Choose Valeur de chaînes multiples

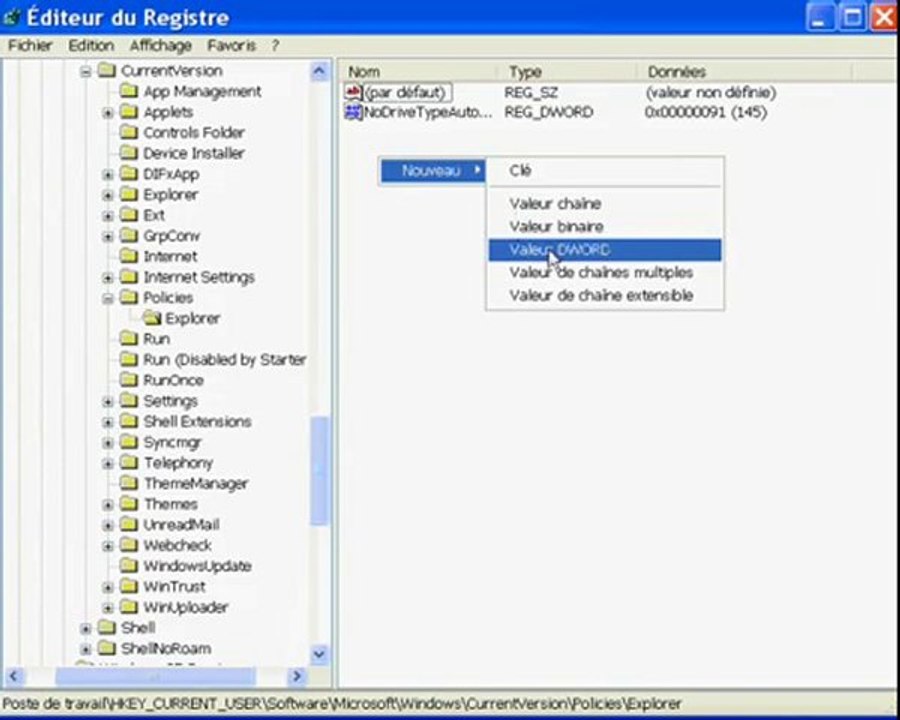point(605,272)
